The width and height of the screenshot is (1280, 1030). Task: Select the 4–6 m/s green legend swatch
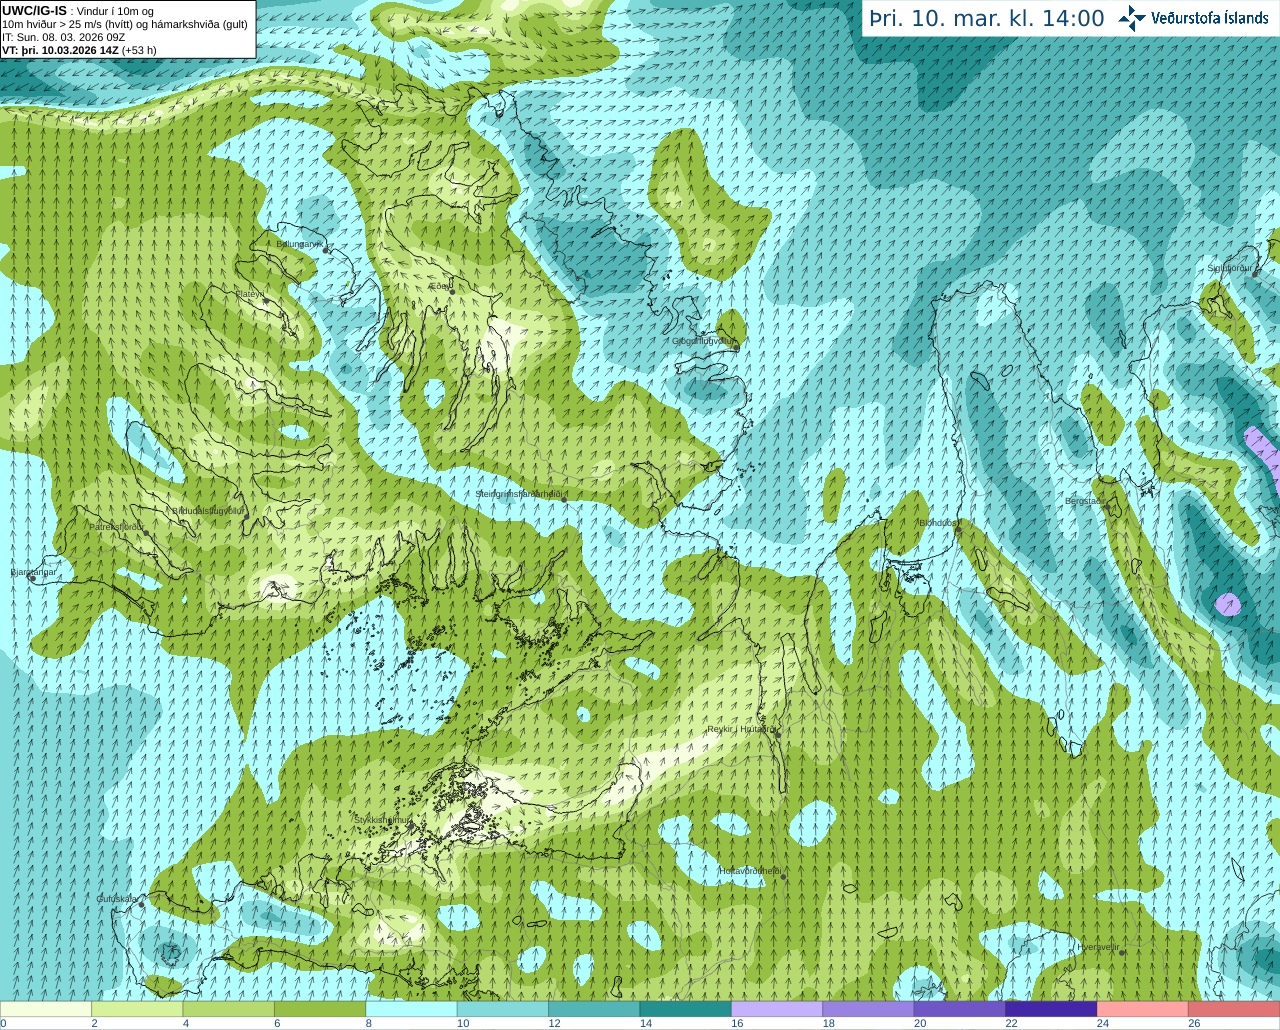click(x=229, y=1009)
